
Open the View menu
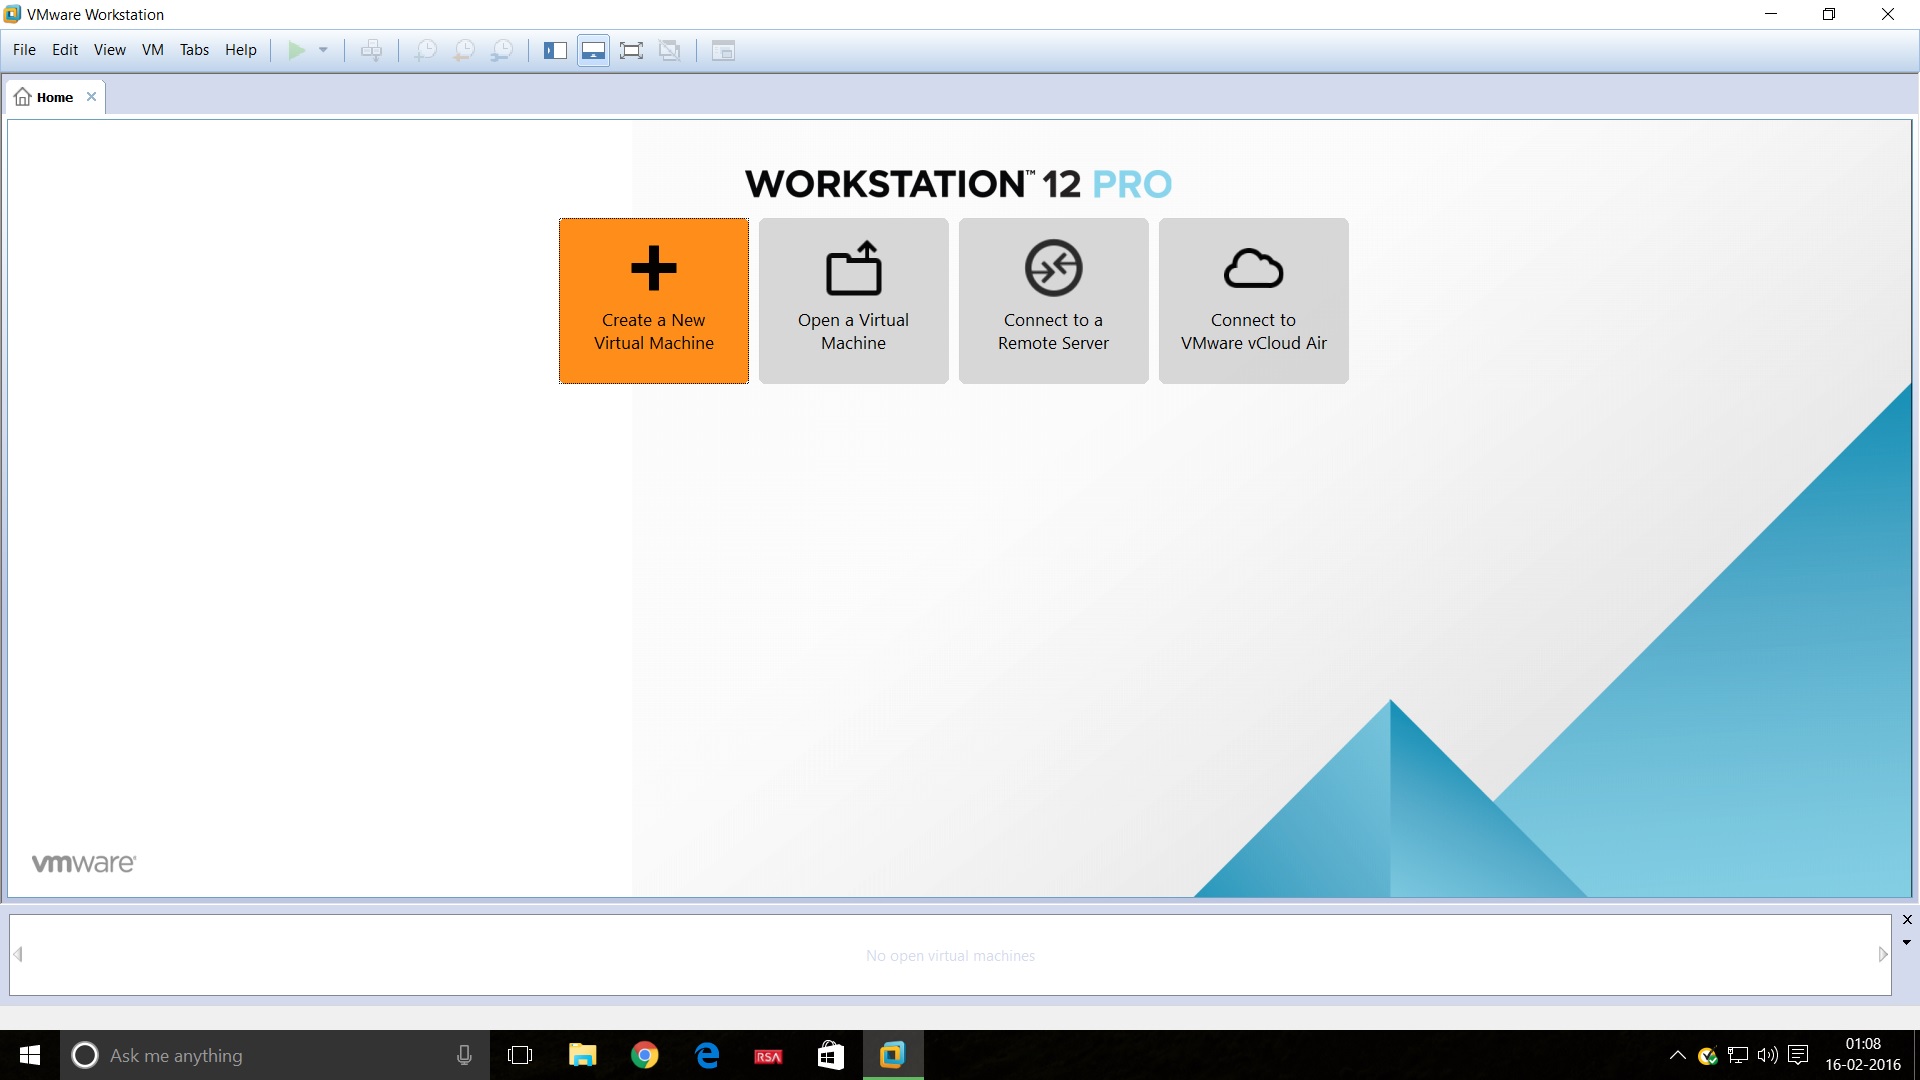click(110, 50)
